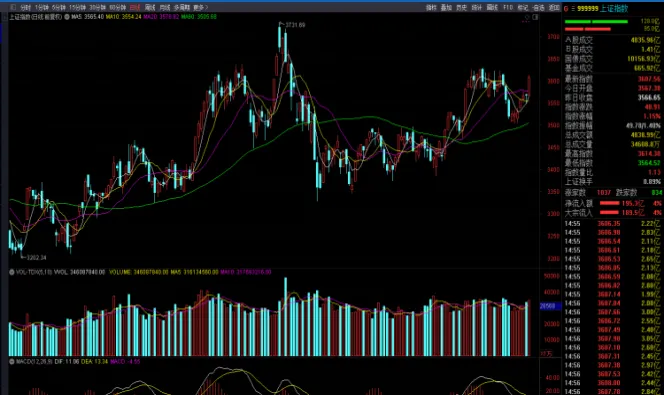The width and height of the screenshot is (664, 395).
Task: Open the MACD indicator settings circle icon
Action: click(12, 362)
